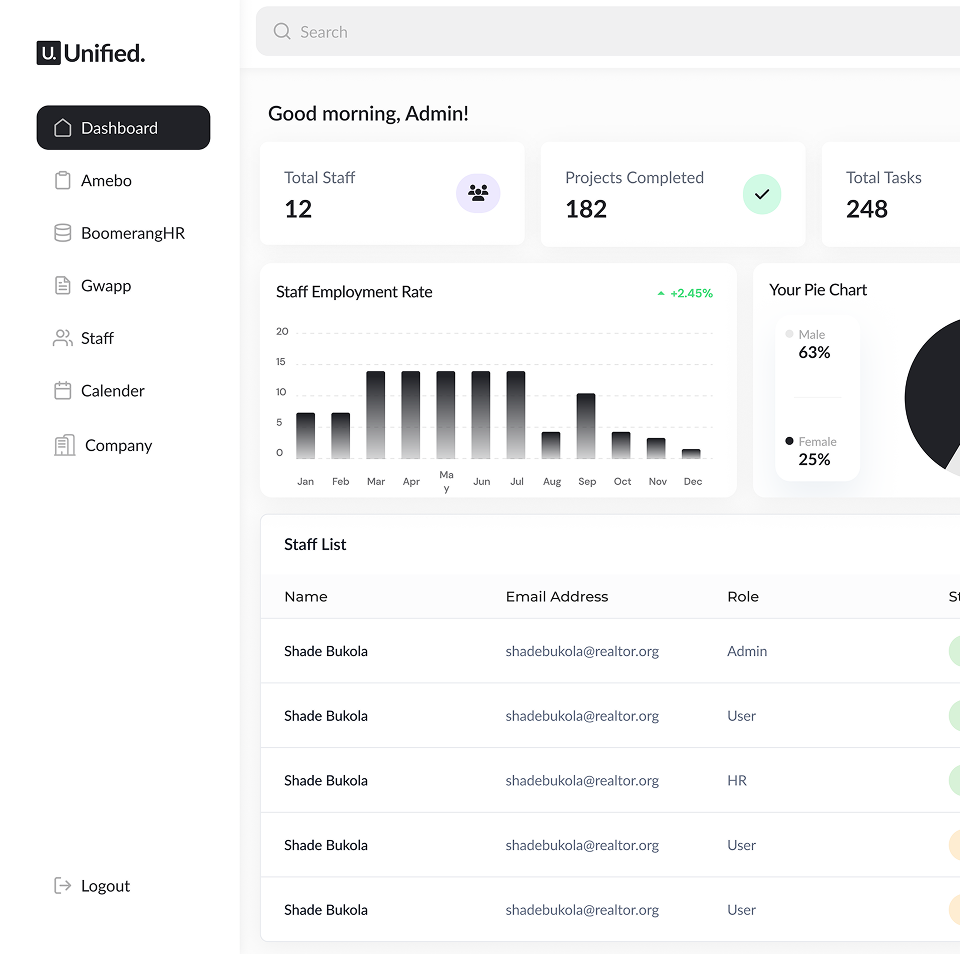This screenshot has height=960, width=960.
Task: Click the May bar in employment chart
Action: coord(446,413)
